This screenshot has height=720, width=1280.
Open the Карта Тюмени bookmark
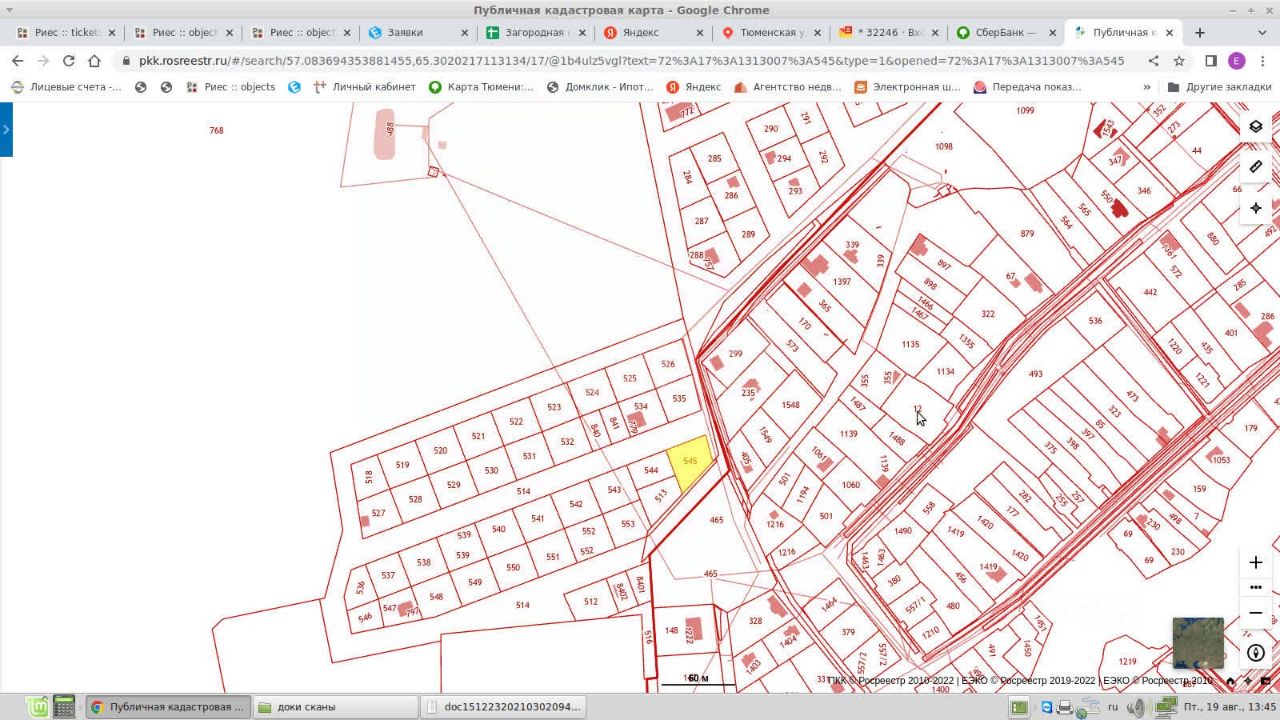[x=481, y=87]
